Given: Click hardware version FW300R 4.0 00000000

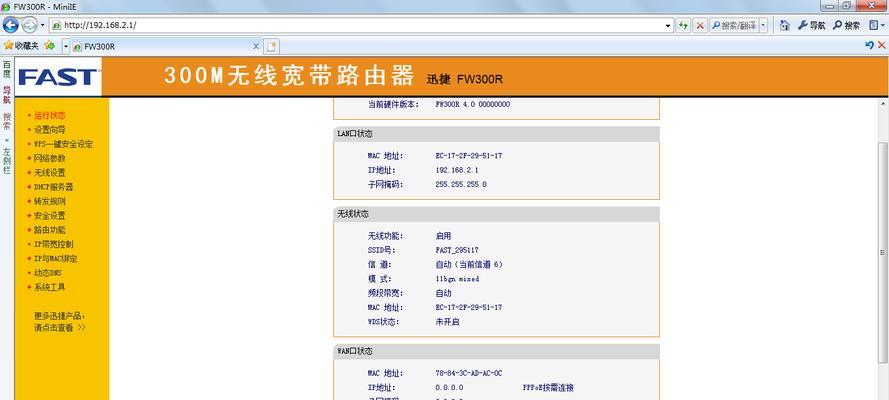Looking at the screenshot, I should tap(472, 104).
